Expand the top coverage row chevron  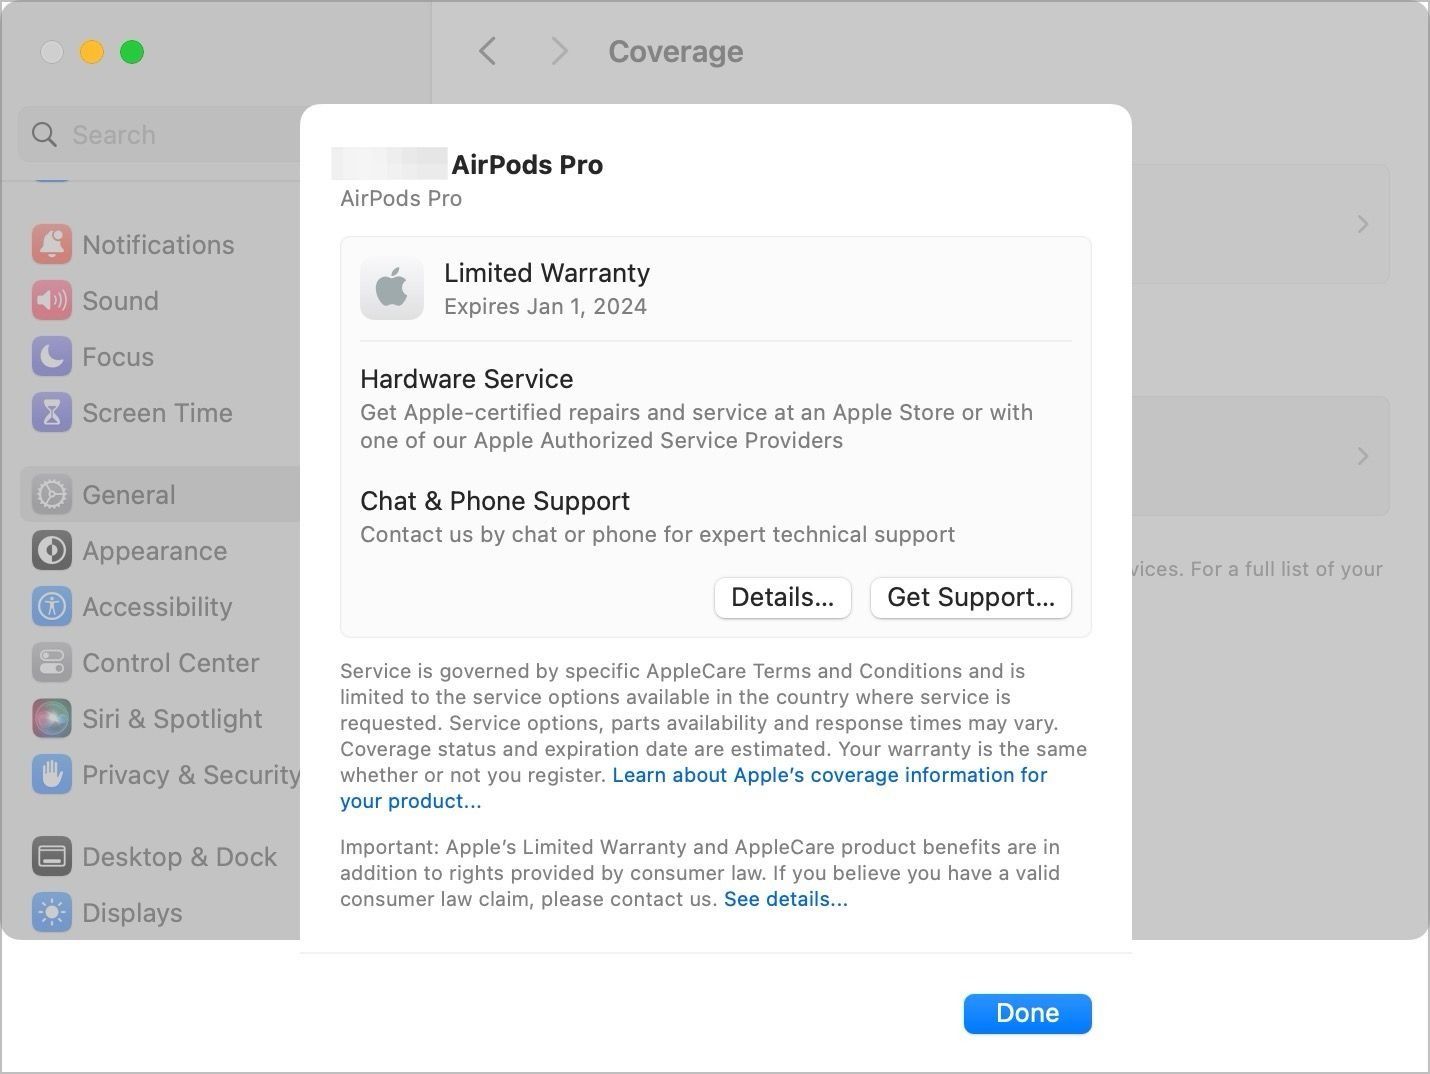[x=1362, y=224]
